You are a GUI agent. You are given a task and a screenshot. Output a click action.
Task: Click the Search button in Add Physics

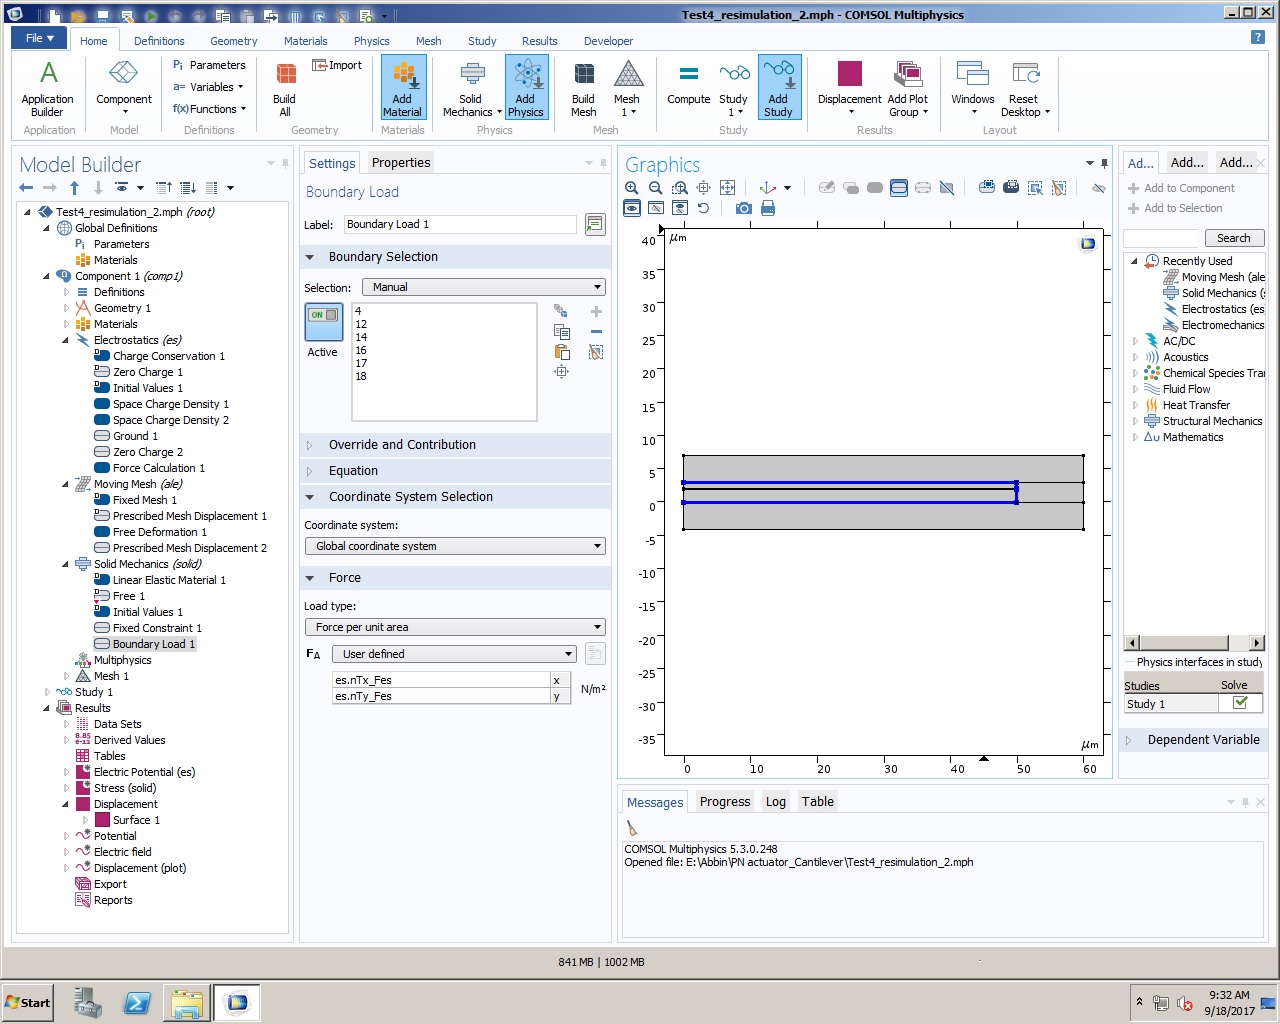1233,238
